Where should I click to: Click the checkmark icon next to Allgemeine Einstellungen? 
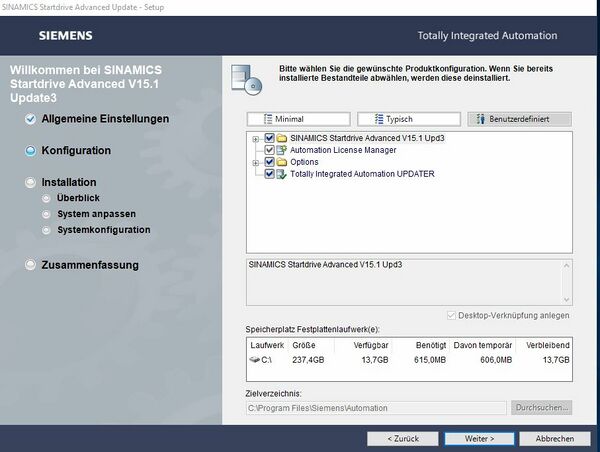pos(30,119)
